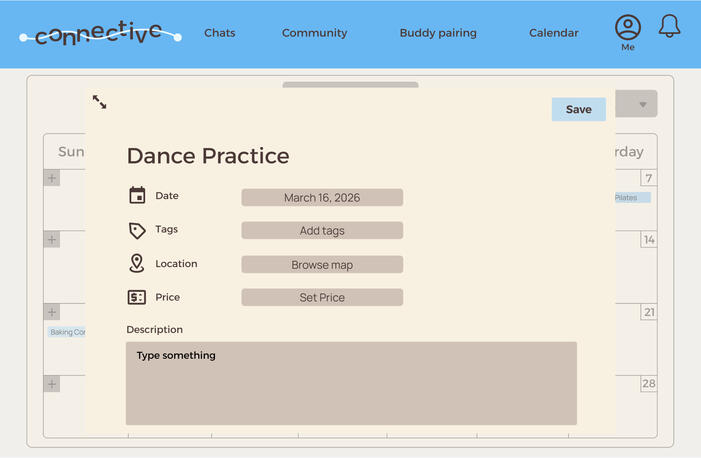The image size is (701, 458).
Task: Open the Baking event in calendar
Action: (x=67, y=332)
